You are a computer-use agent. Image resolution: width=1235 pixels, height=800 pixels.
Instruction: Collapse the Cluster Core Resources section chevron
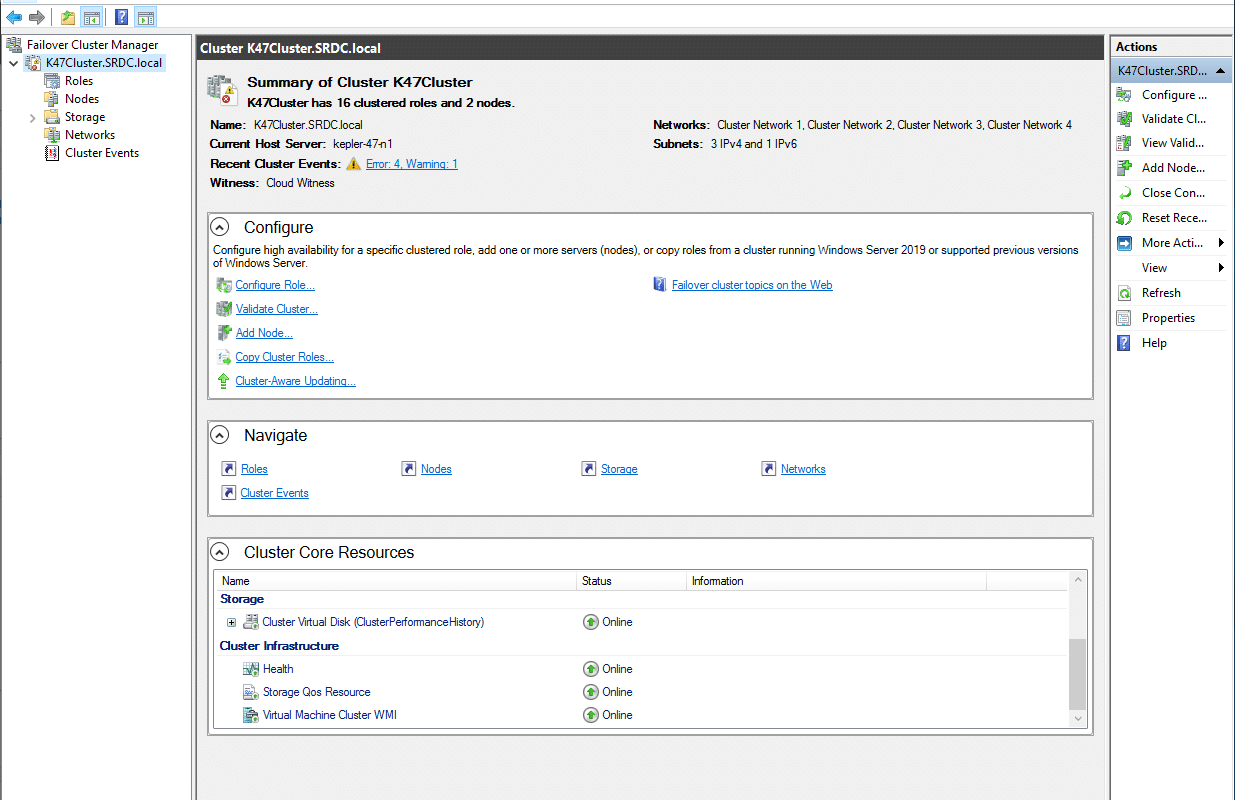tap(220, 552)
